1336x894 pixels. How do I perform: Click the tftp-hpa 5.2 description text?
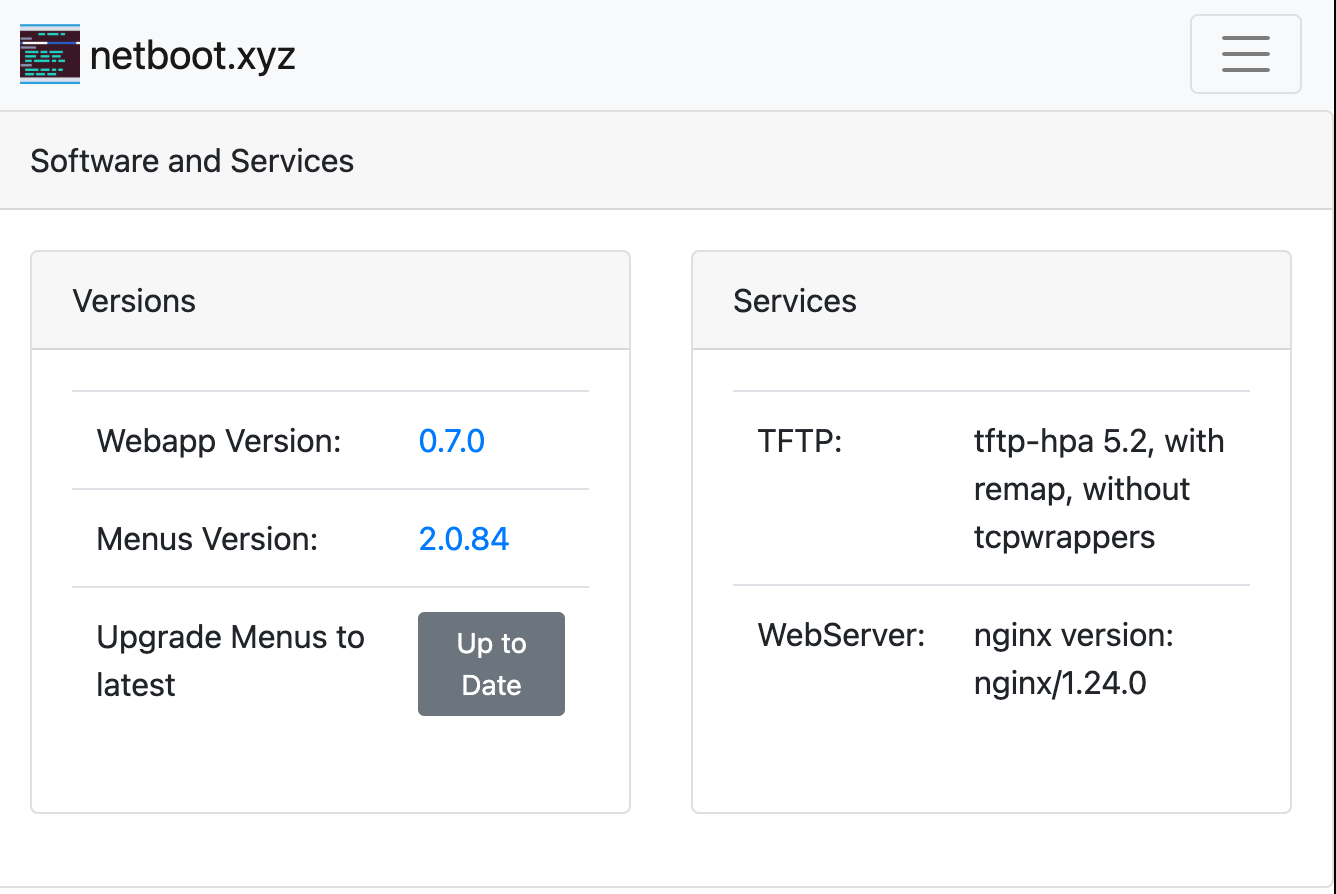click(x=1099, y=489)
